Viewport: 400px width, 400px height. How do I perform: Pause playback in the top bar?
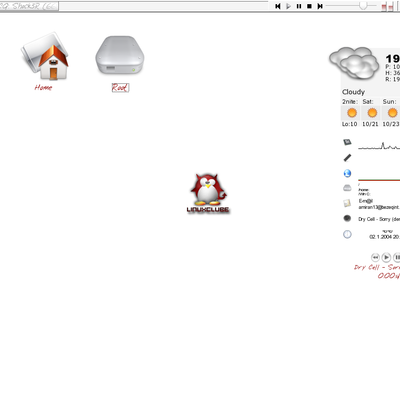tap(299, 6)
